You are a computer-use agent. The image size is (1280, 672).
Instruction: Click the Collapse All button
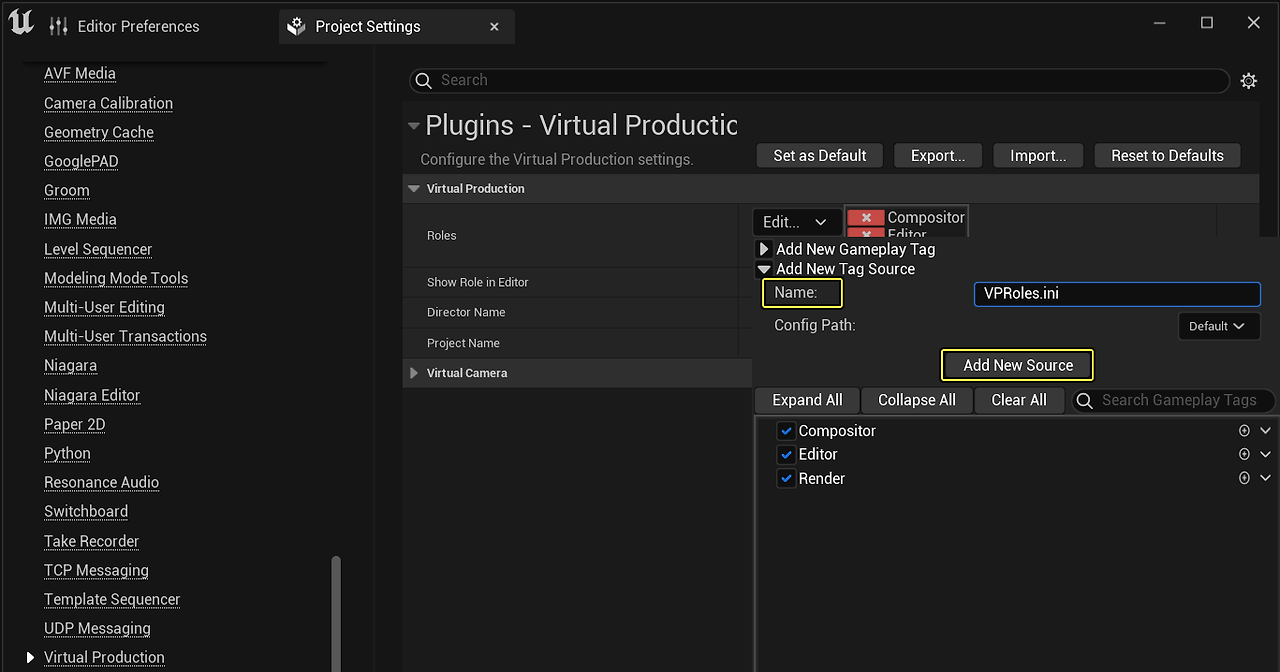[916, 400]
